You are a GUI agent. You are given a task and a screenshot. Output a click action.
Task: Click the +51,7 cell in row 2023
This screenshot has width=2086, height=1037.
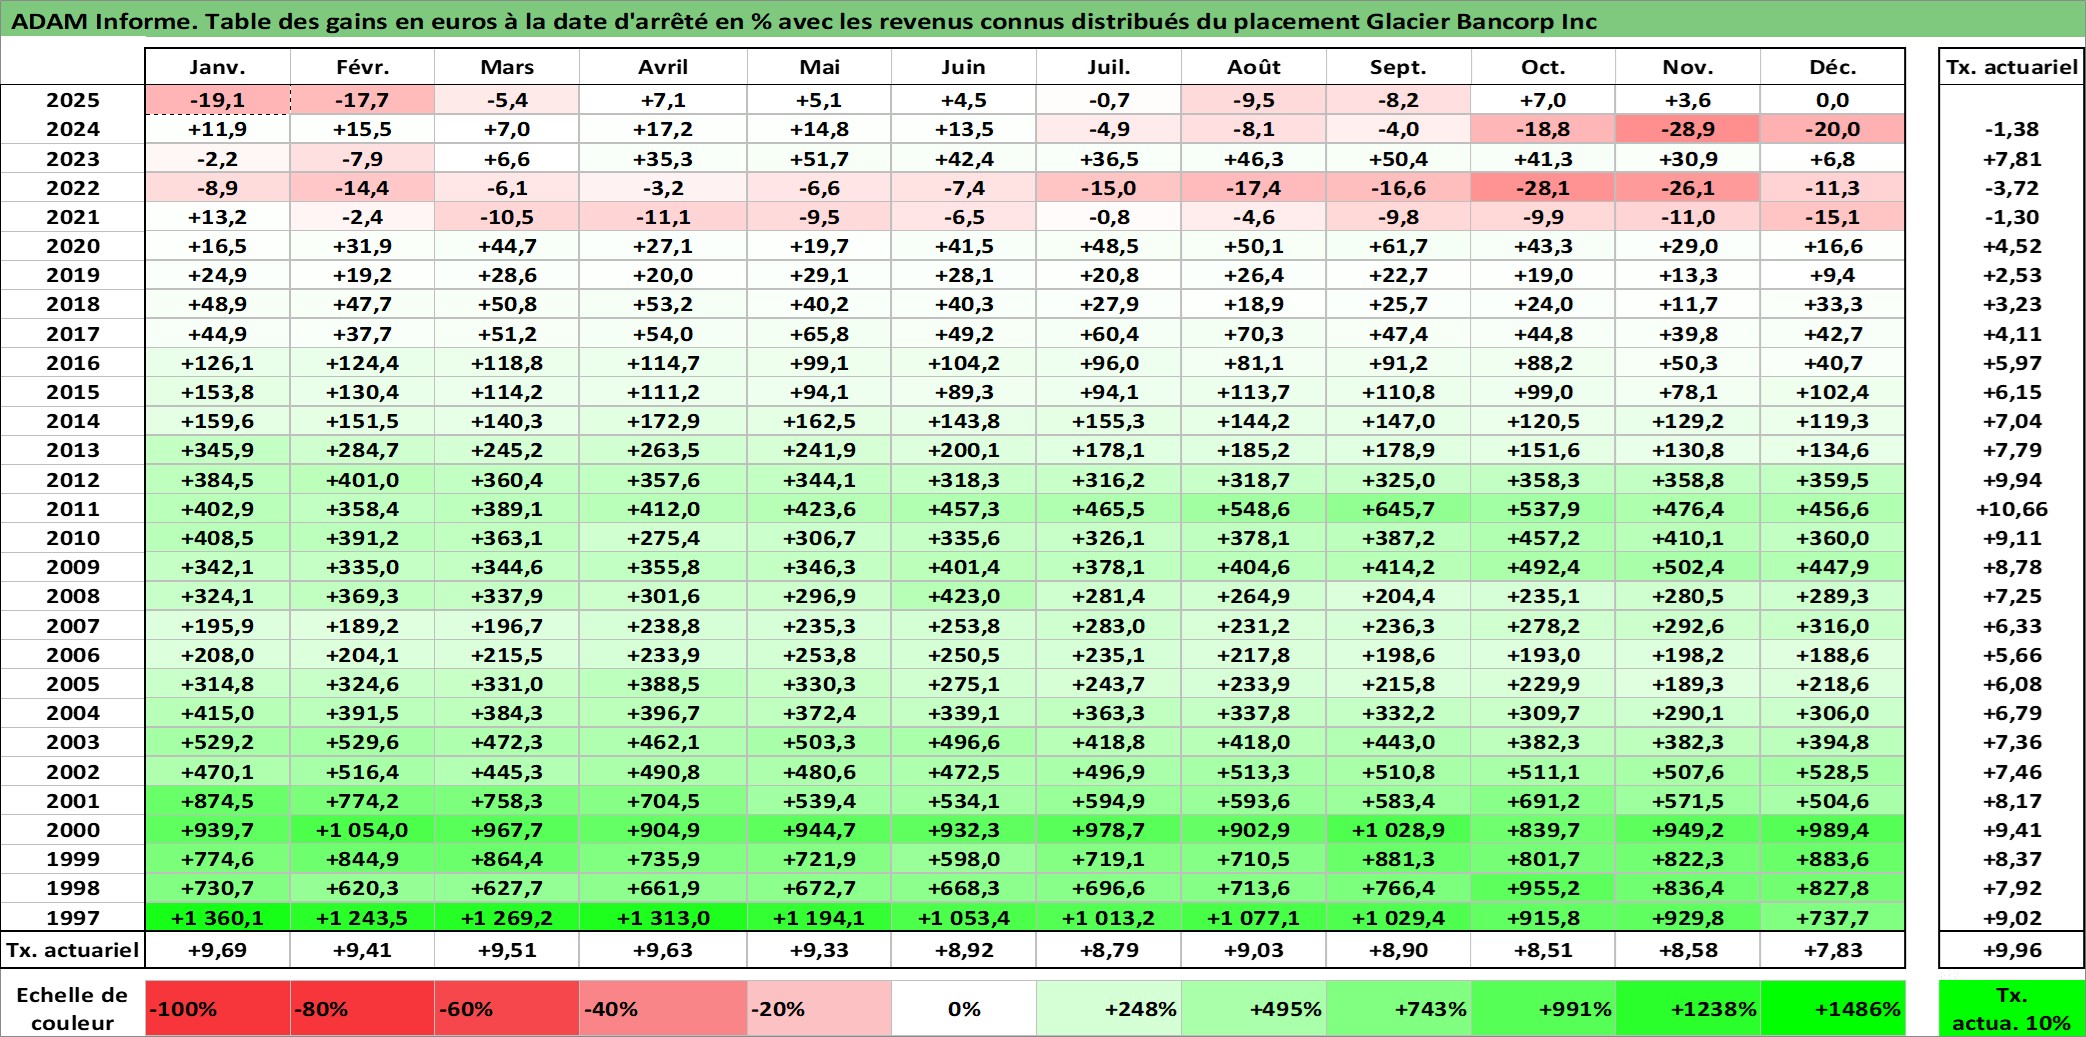(819, 159)
